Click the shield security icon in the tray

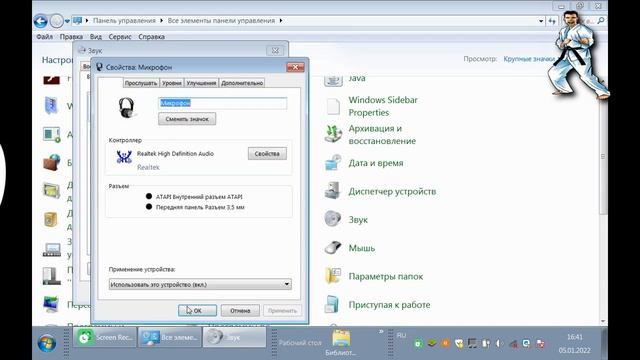click(459, 344)
